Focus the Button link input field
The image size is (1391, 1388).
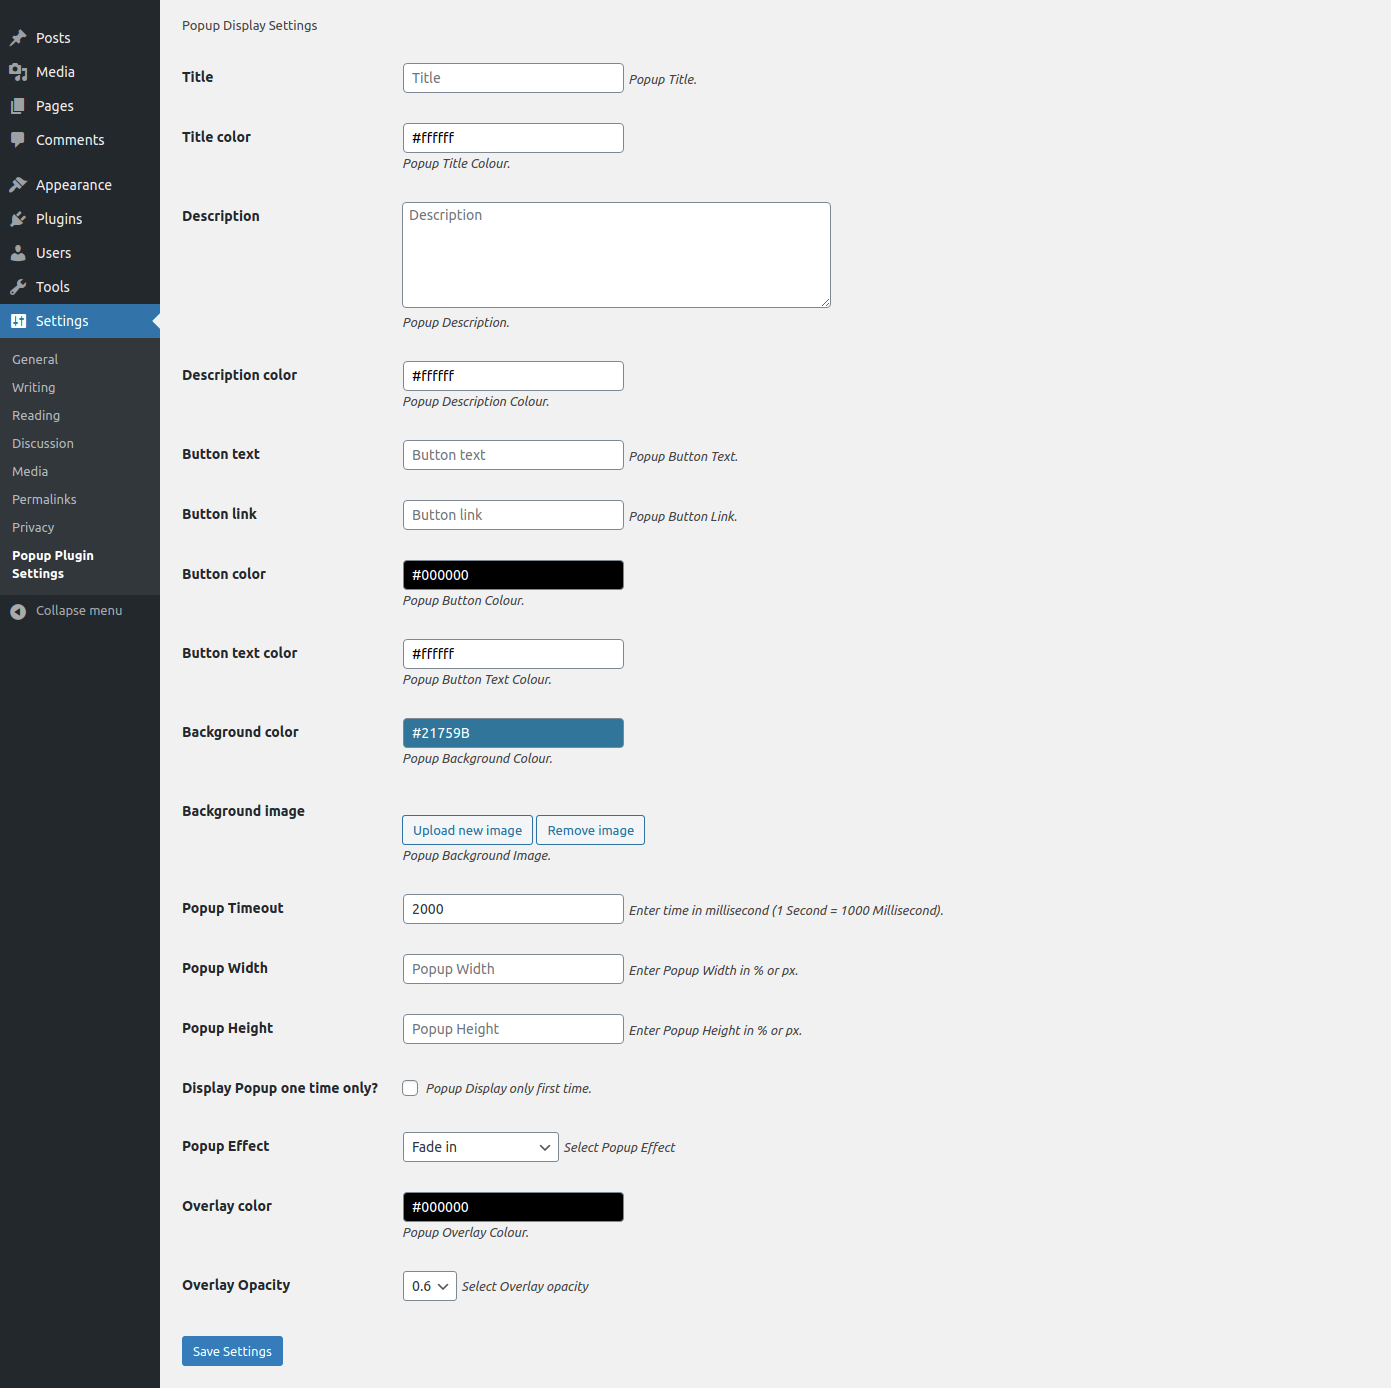tap(513, 515)
